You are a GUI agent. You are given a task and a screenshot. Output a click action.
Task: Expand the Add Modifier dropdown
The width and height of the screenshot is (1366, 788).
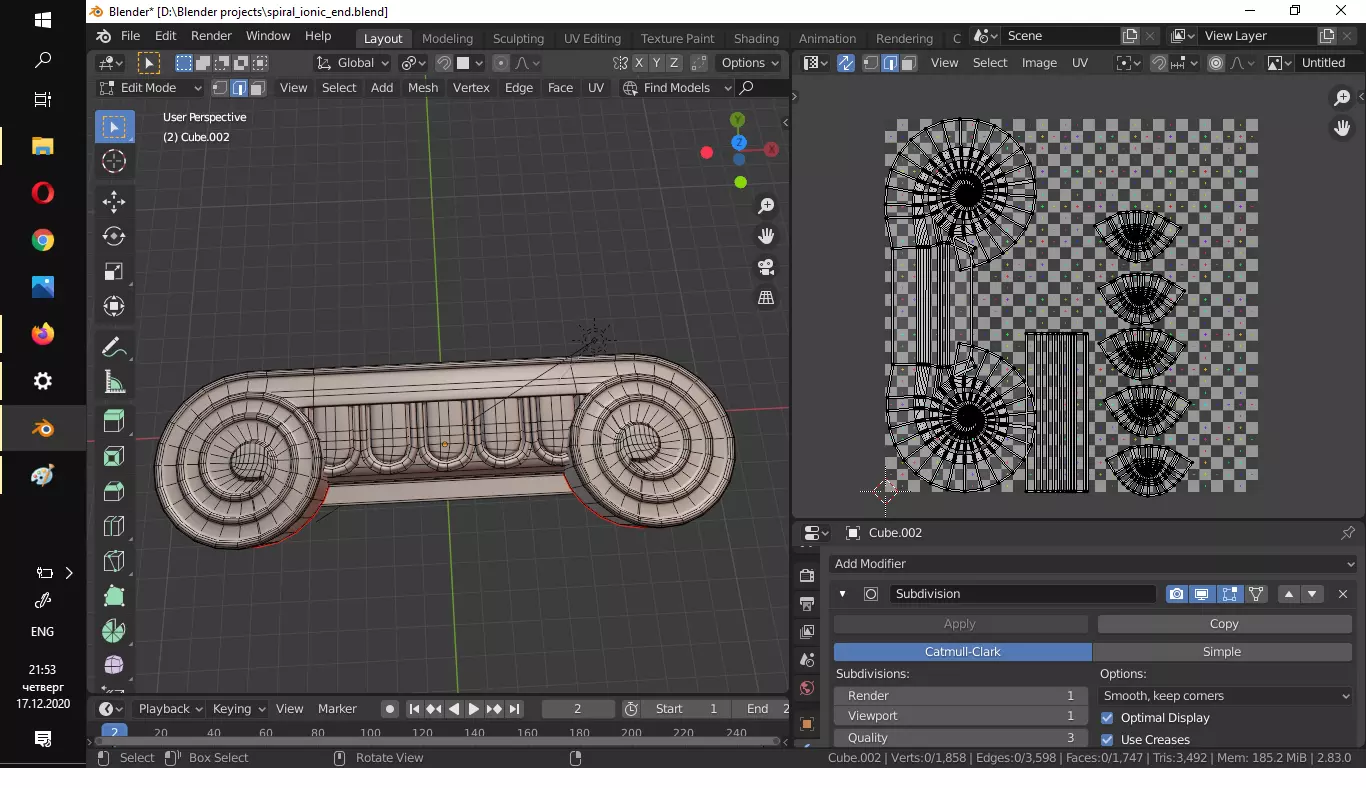tap(1093, 564)
